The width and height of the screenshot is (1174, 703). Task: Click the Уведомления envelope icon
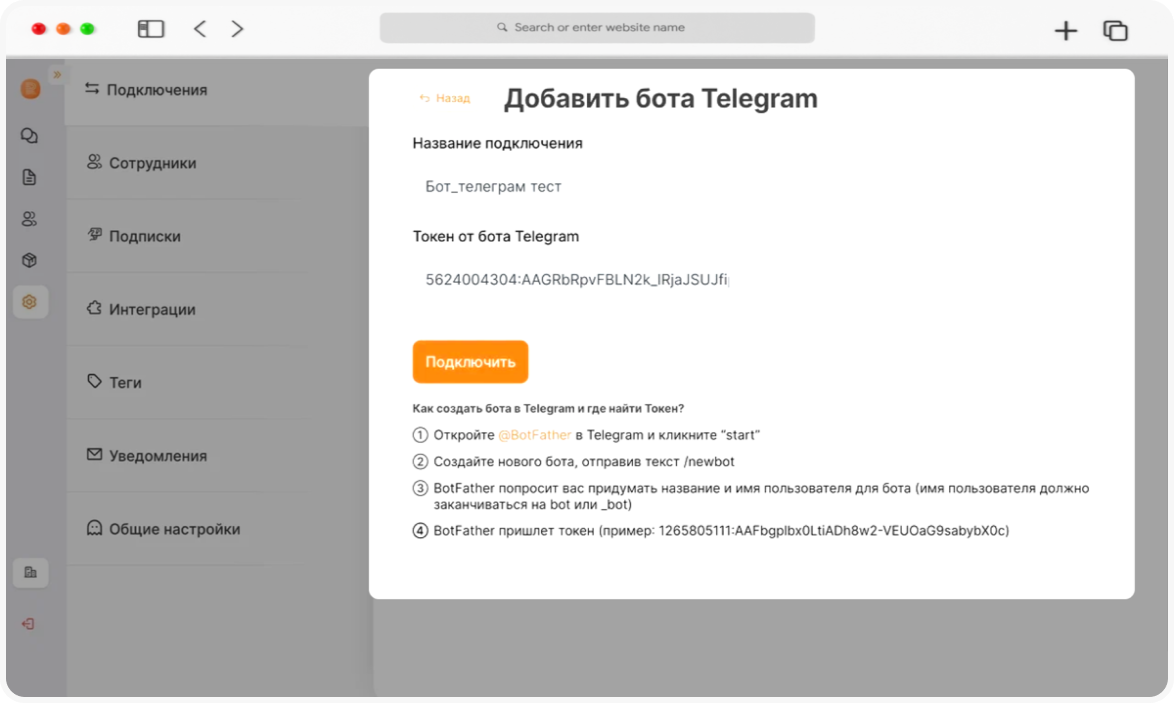(94, 454)
